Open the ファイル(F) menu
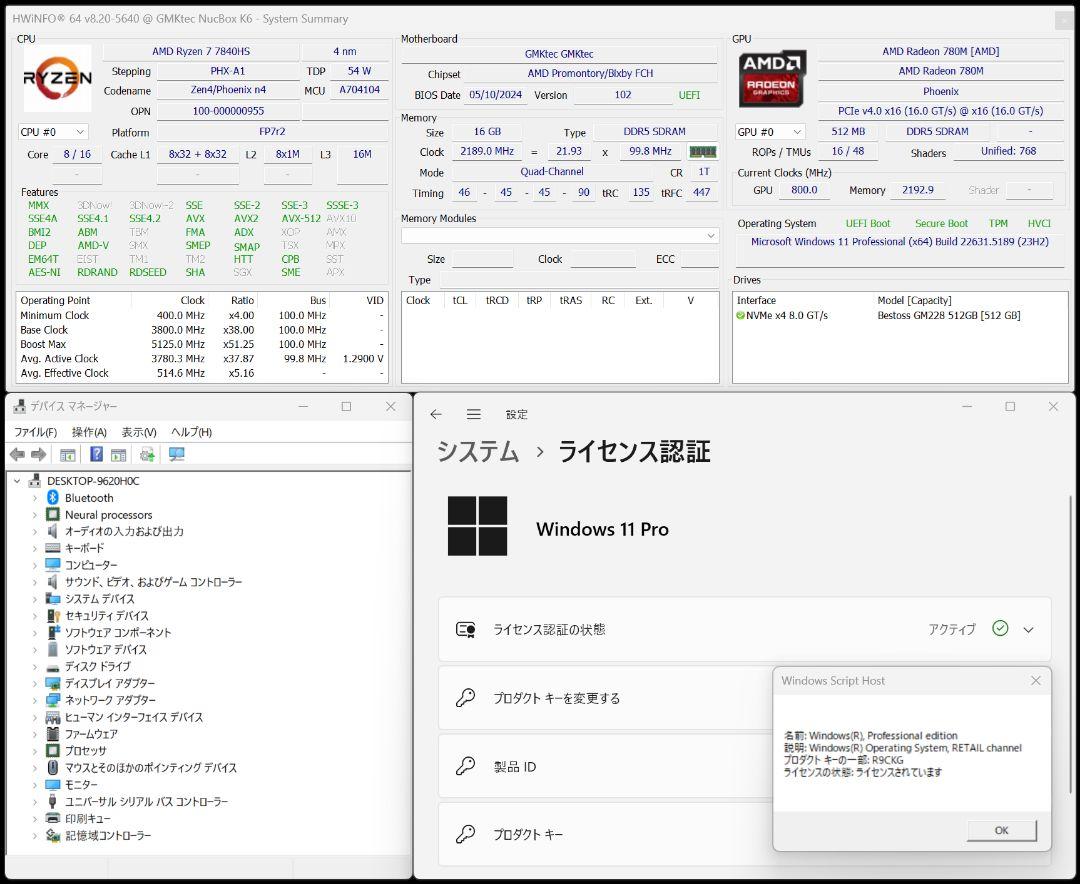1080x884 pixels. [35, 432]
